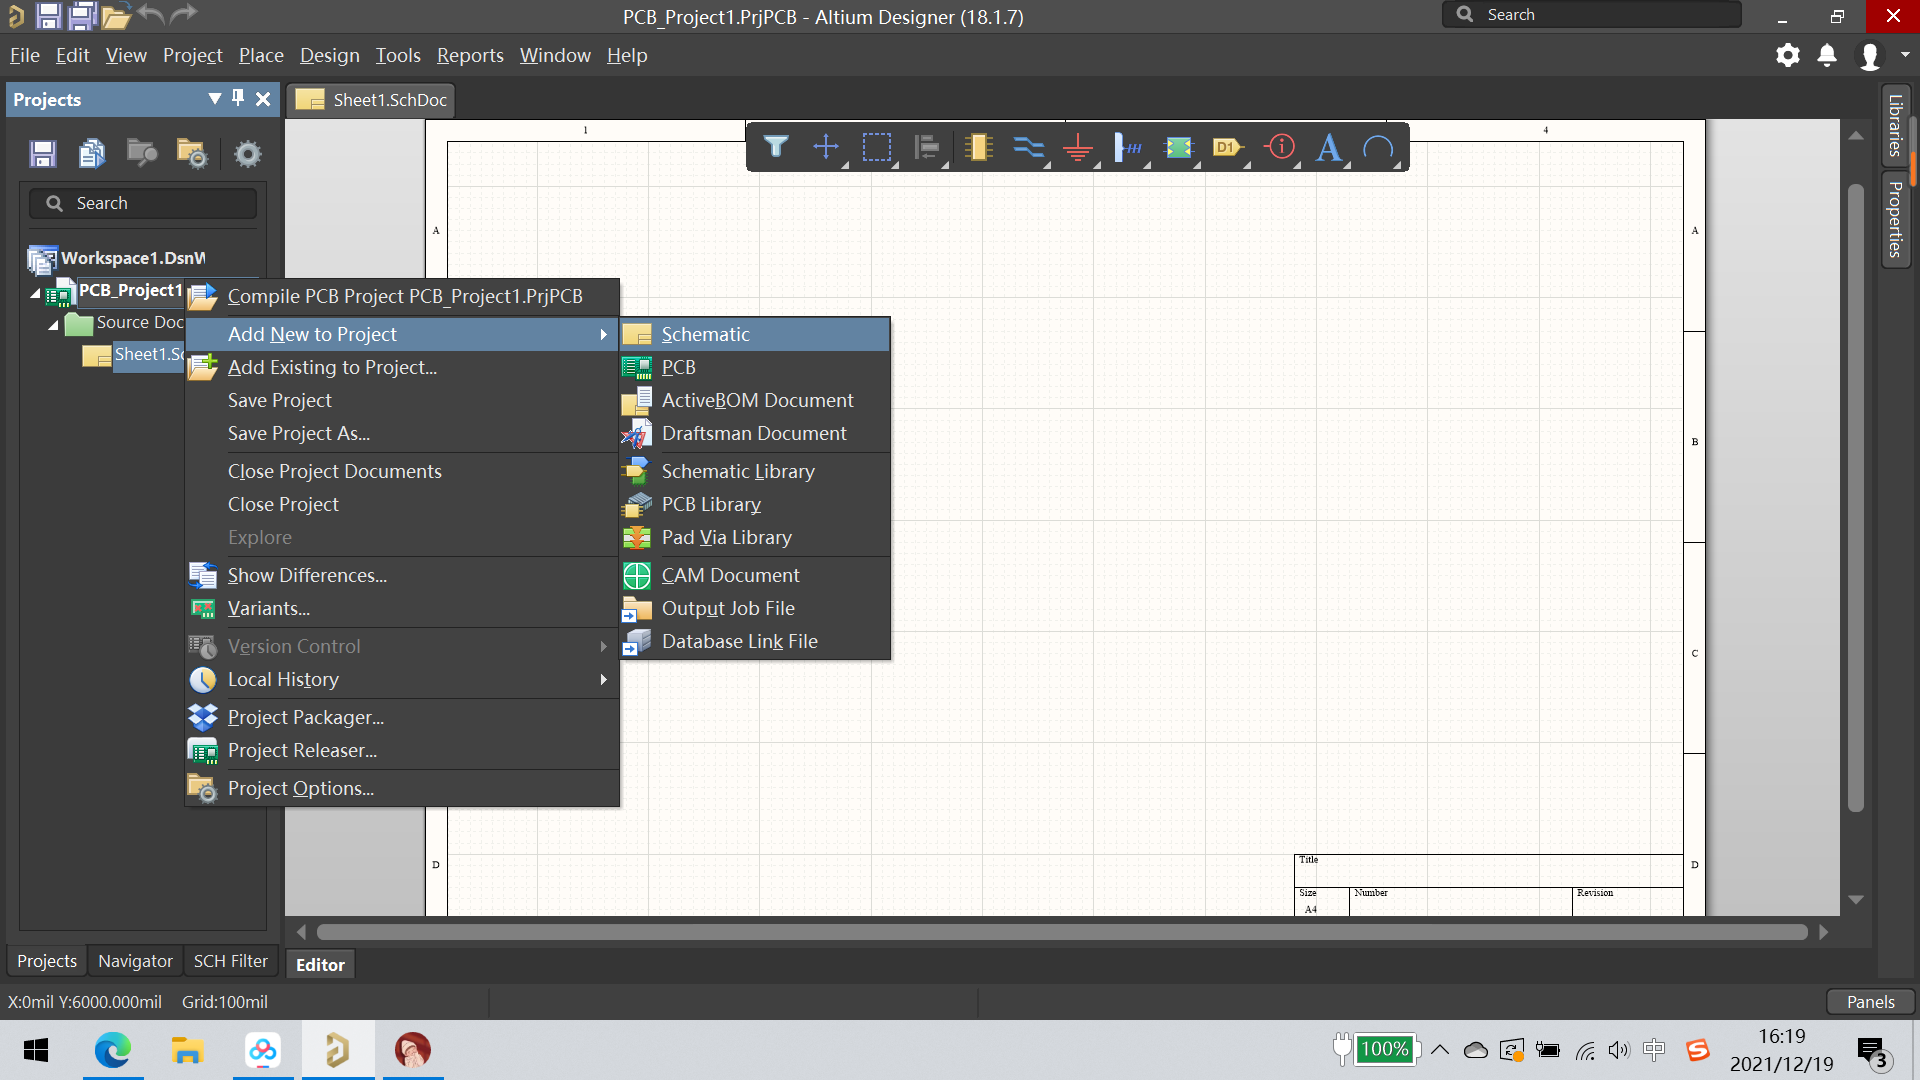Collapse the PCB_Project1 tree node

click(36, 293)
